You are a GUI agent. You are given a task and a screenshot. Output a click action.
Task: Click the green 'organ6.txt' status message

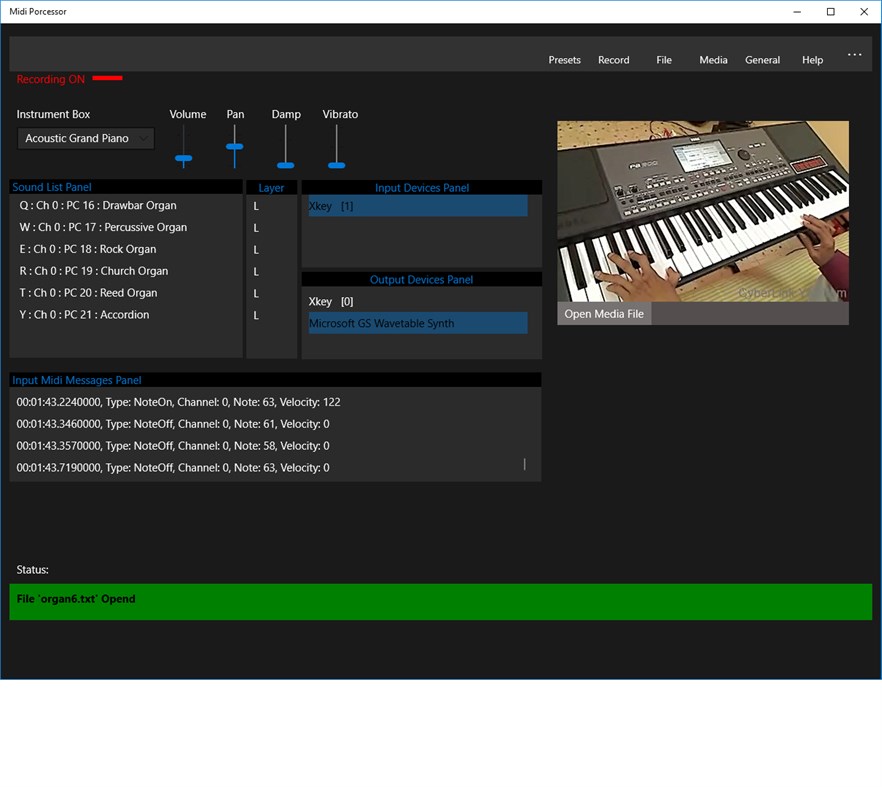pos(440,601)
